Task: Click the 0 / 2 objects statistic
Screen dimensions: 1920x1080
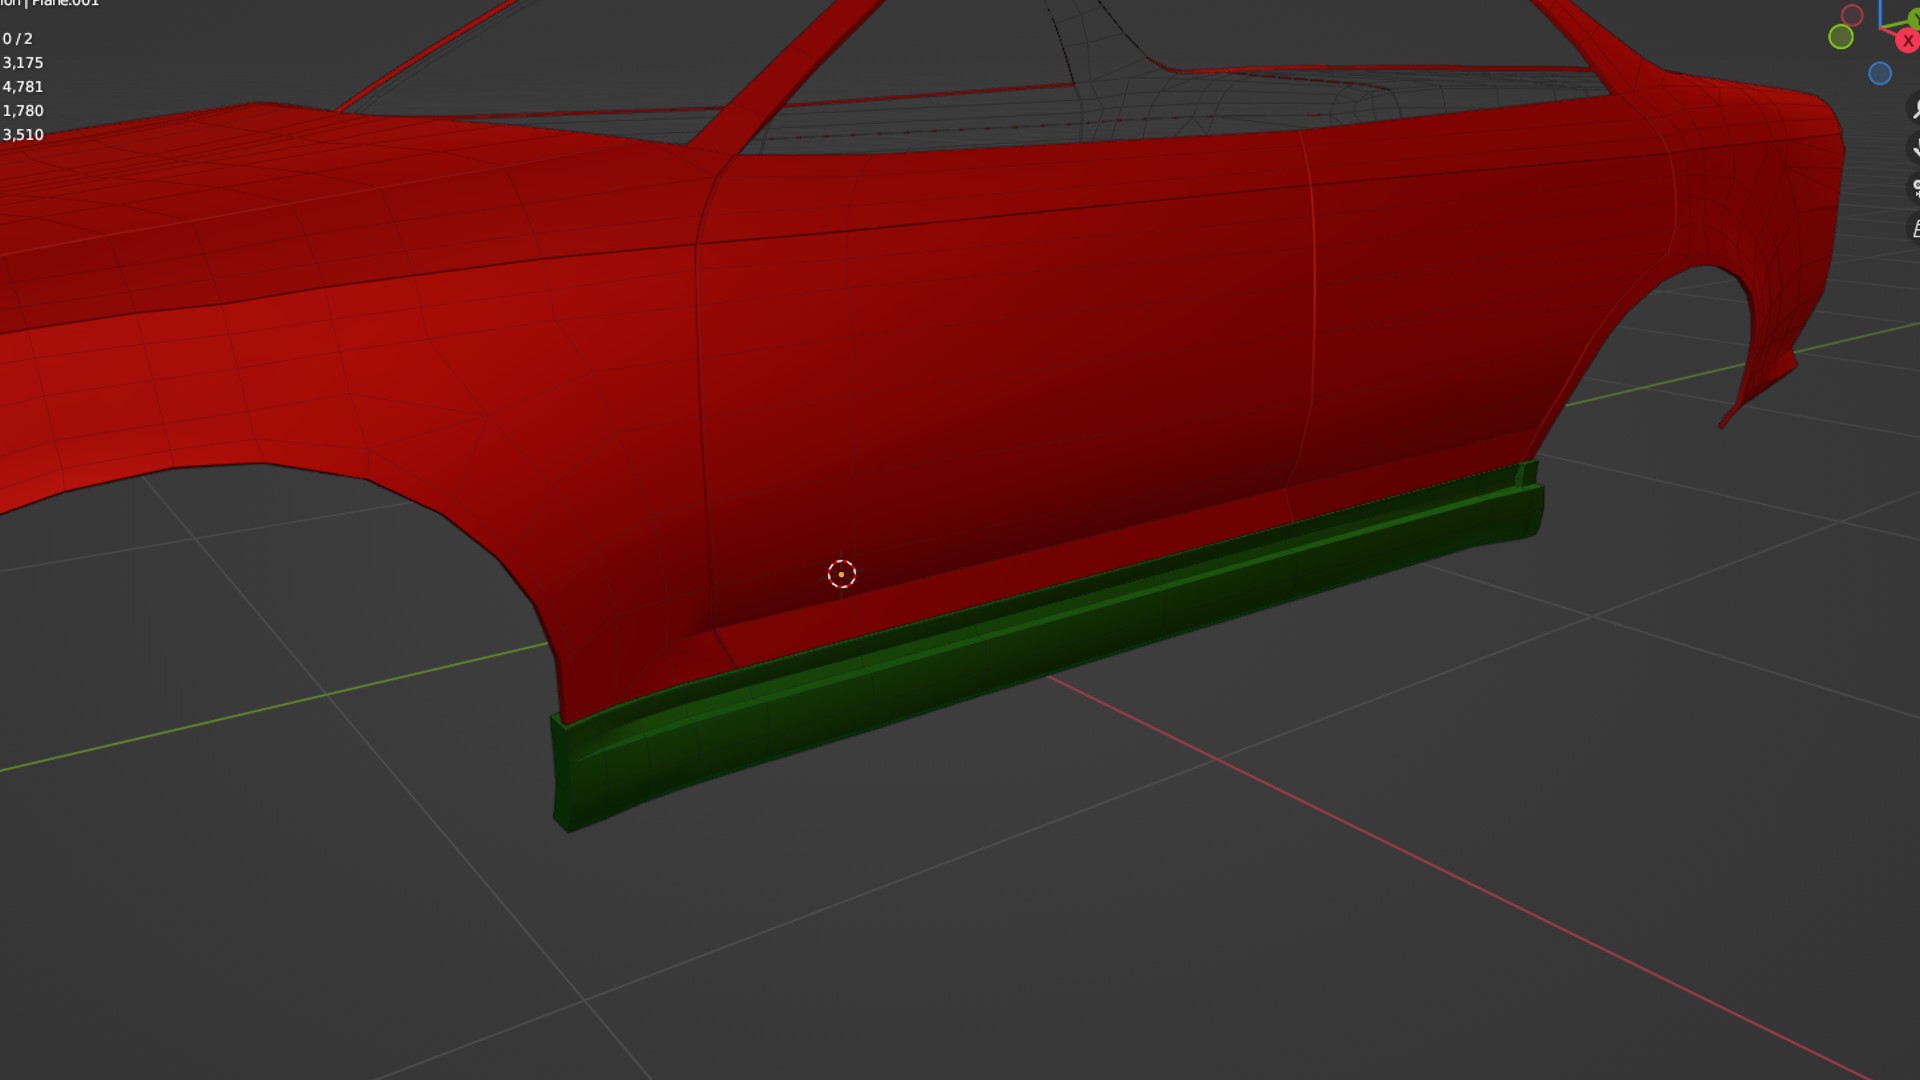Action: (x=18, y=39)
